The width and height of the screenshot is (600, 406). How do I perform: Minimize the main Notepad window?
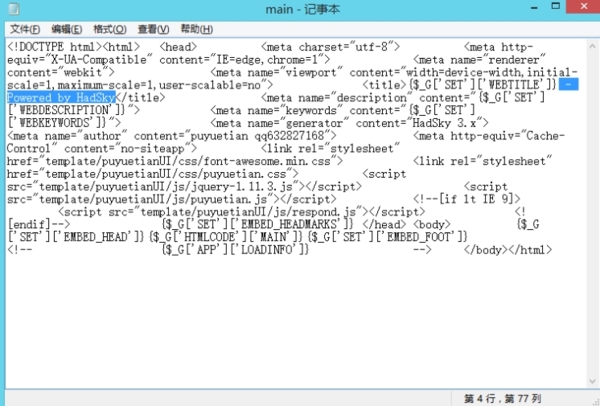click(534, 7)
